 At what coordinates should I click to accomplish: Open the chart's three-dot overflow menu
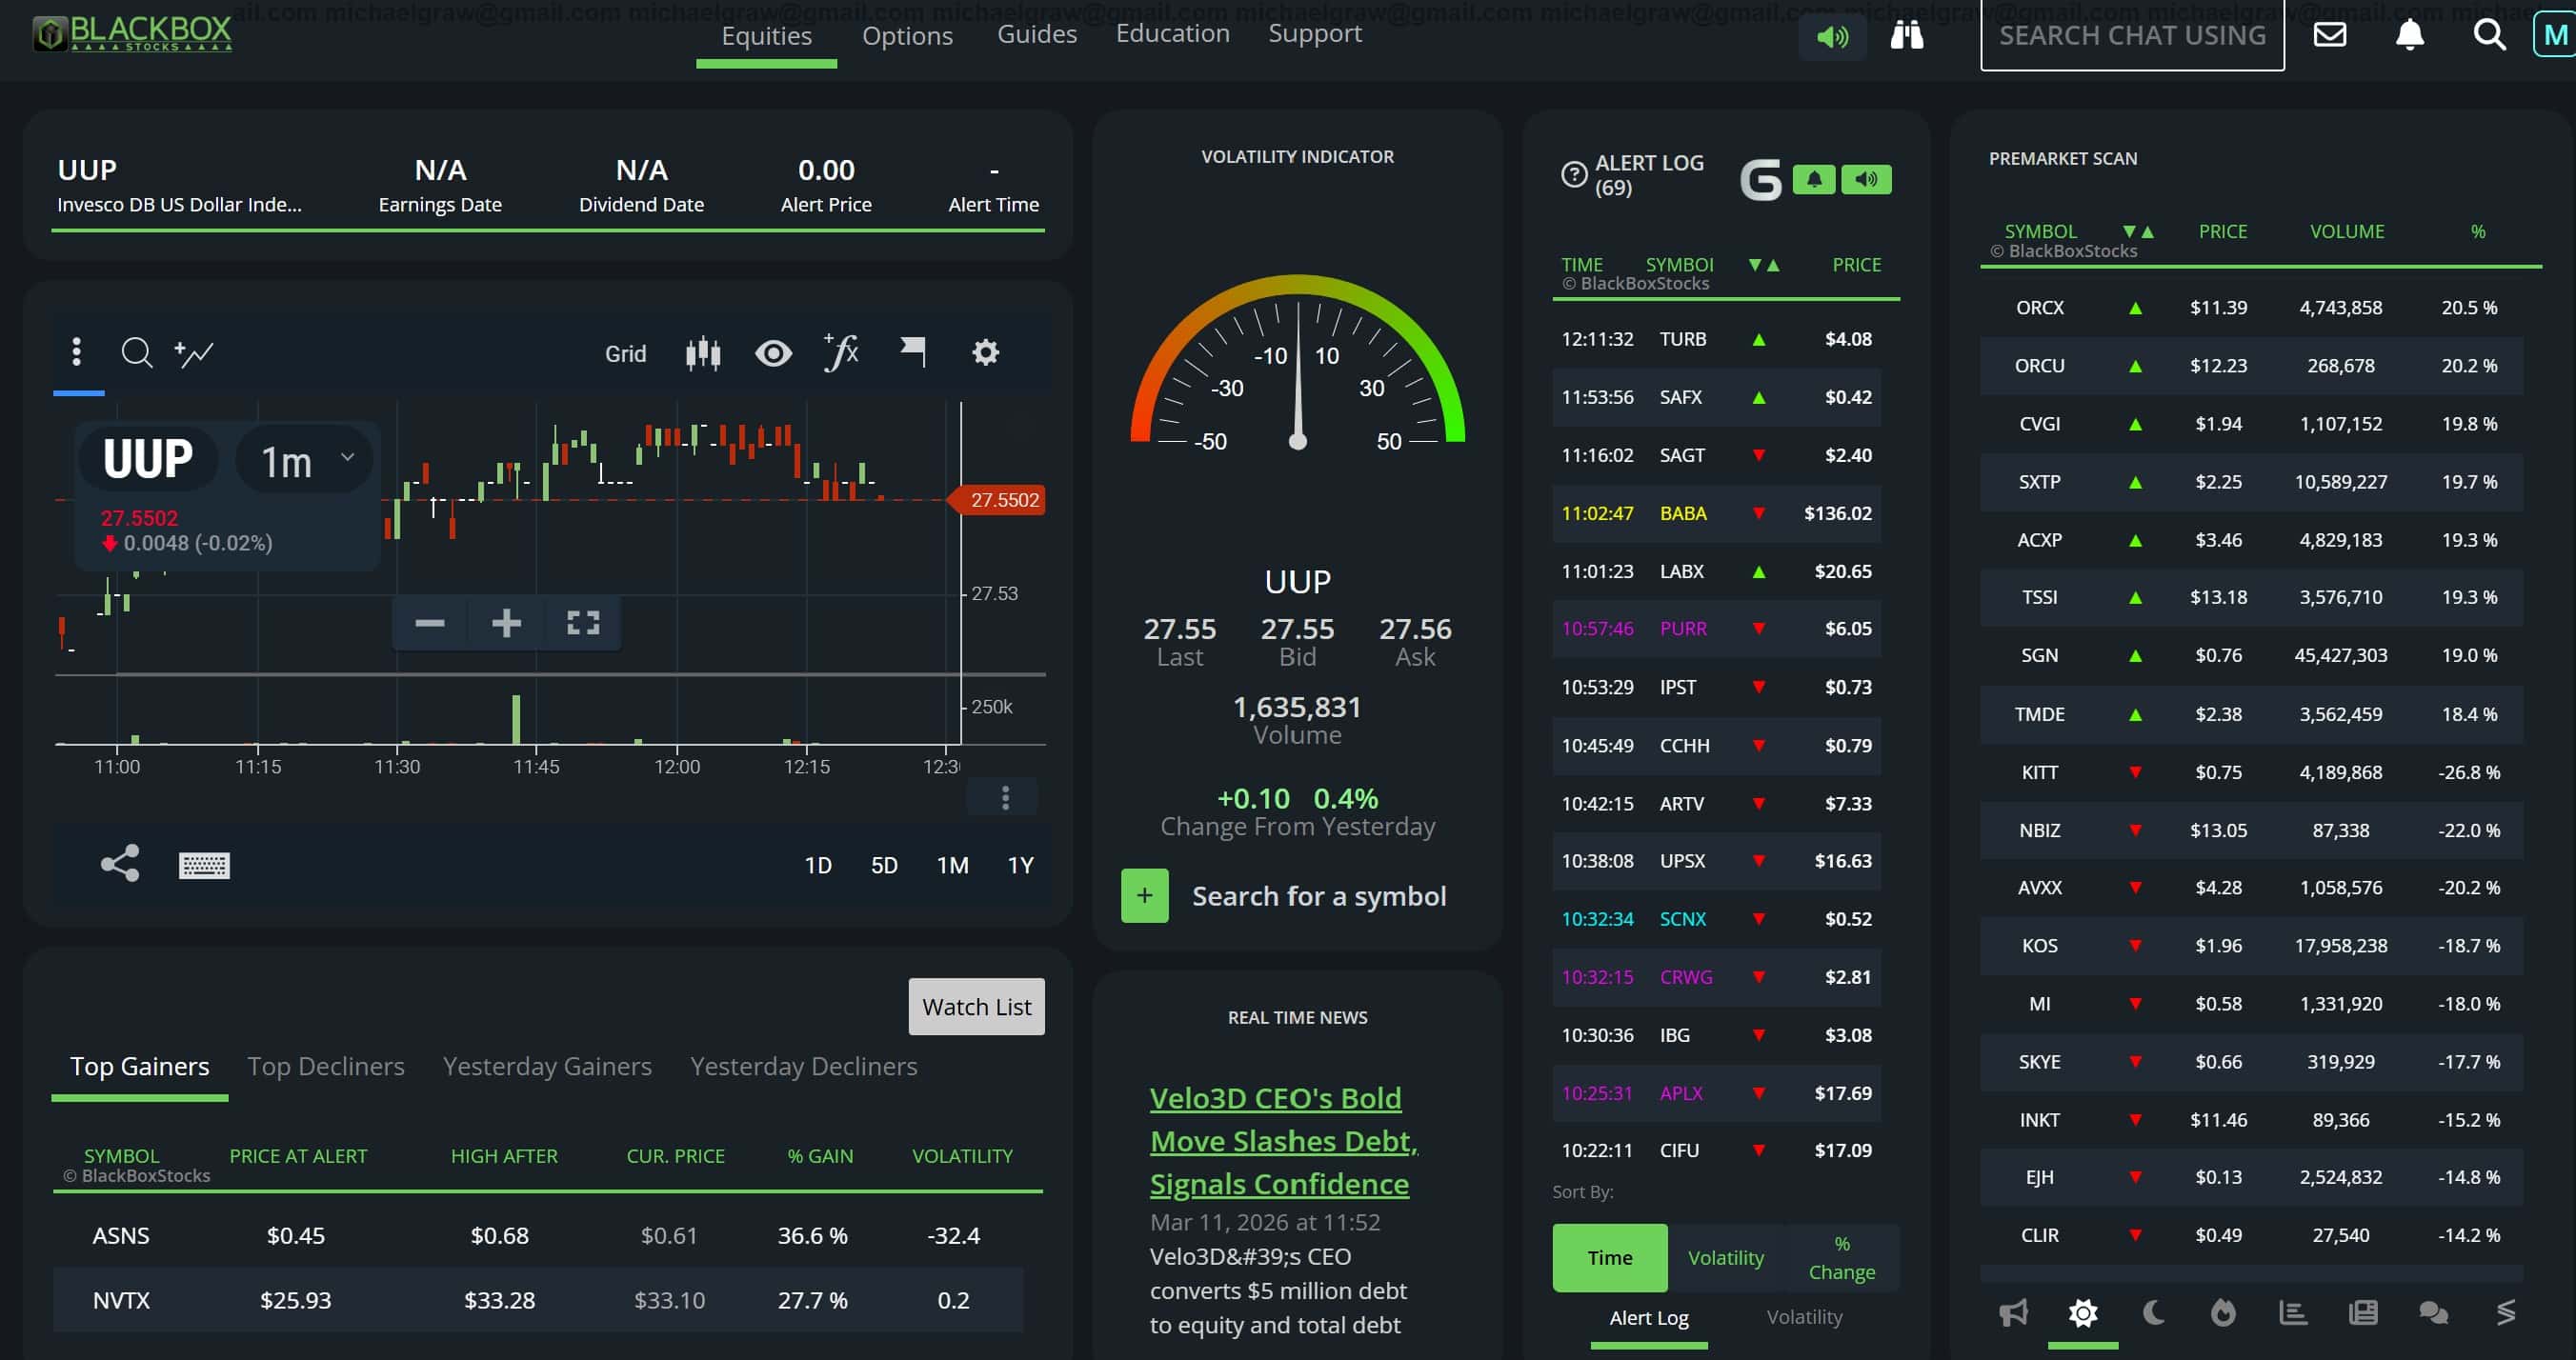point(76,352)
